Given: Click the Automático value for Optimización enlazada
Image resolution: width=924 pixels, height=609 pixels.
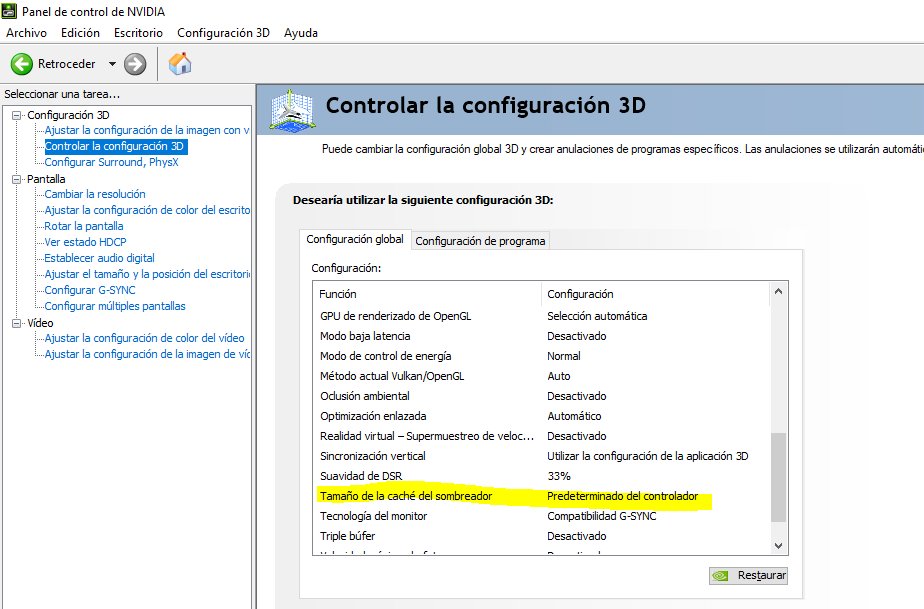Looking at the screenshot, I should coord(574,416).
